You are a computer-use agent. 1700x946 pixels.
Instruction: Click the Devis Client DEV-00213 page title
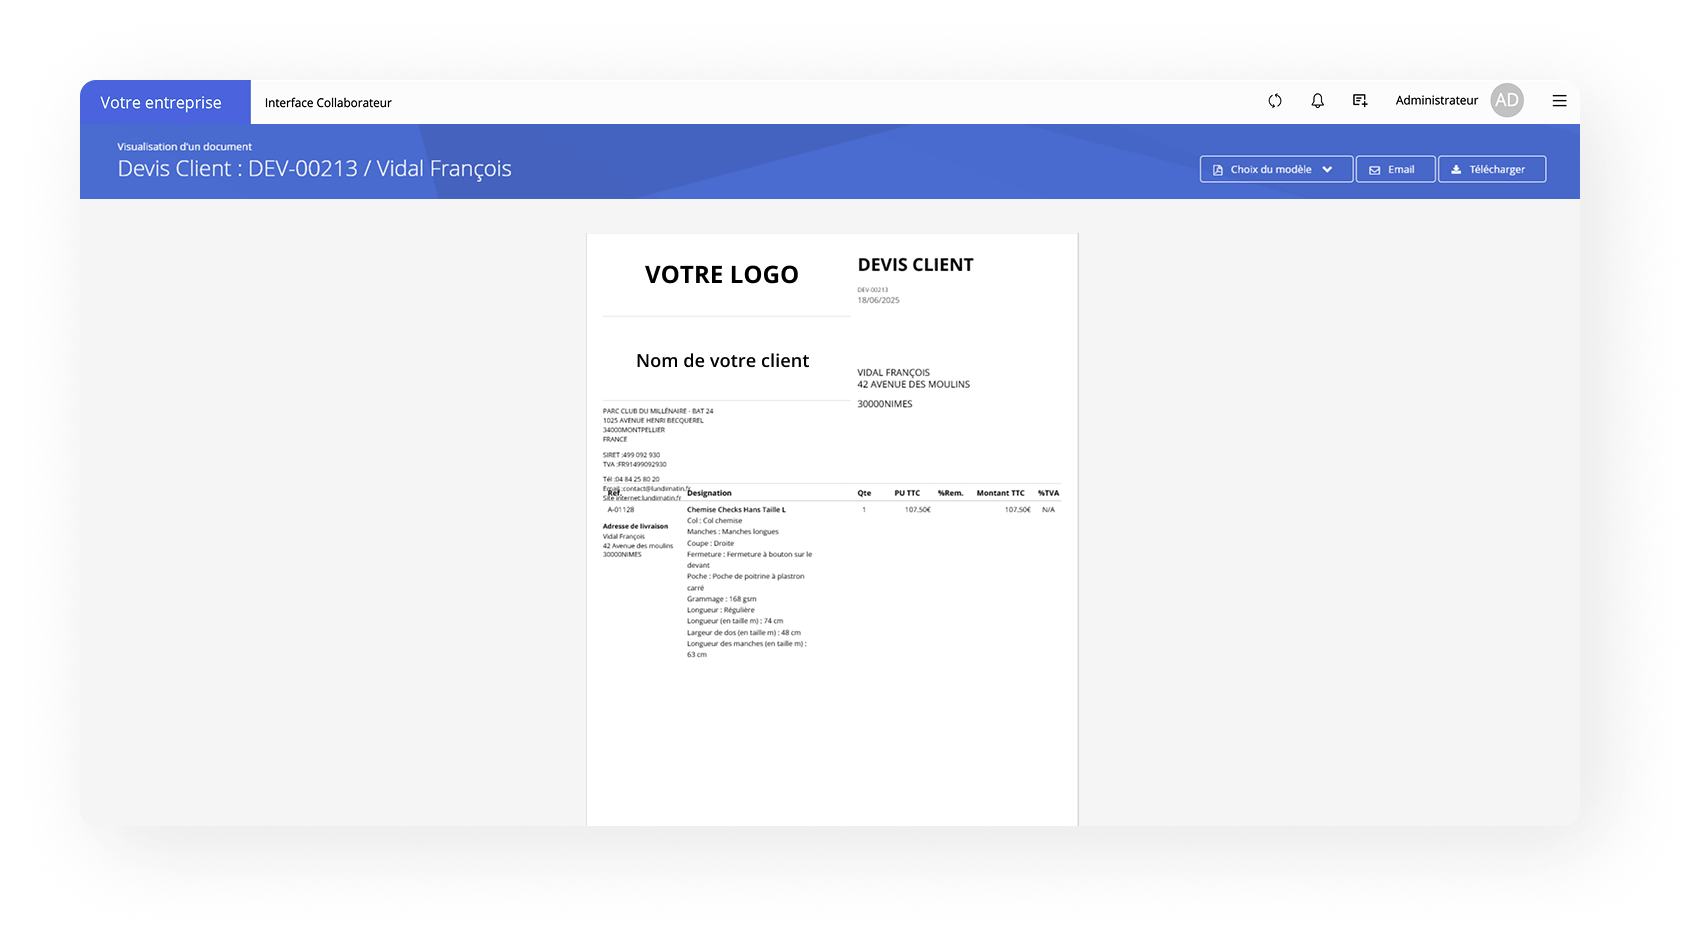(x=314, y=169)
